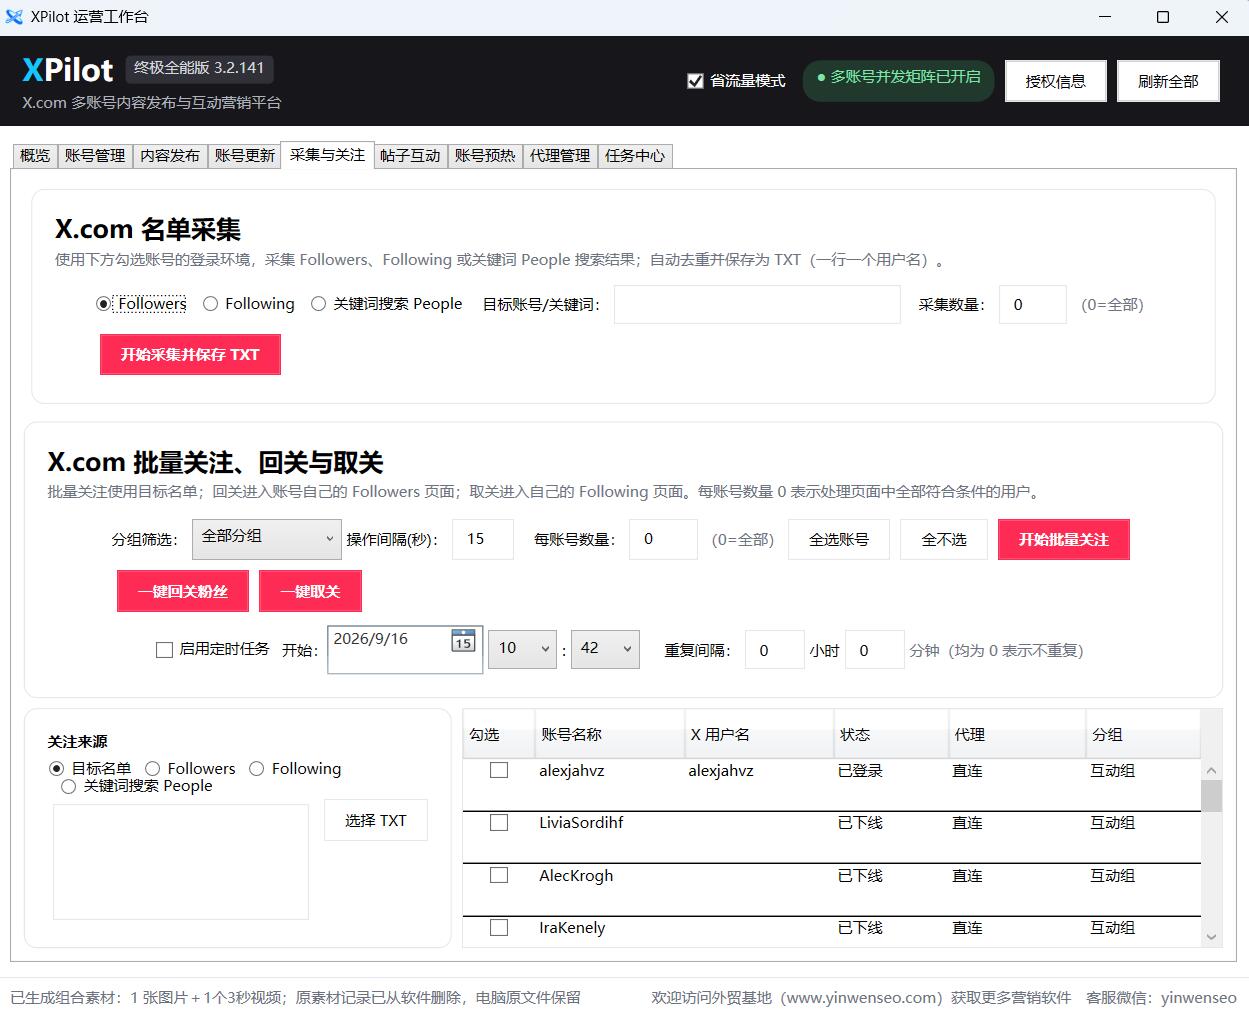Click the 重复间隔 分钟 input field
Screen dimensions: 1249x1010
(x=874, y=650)
